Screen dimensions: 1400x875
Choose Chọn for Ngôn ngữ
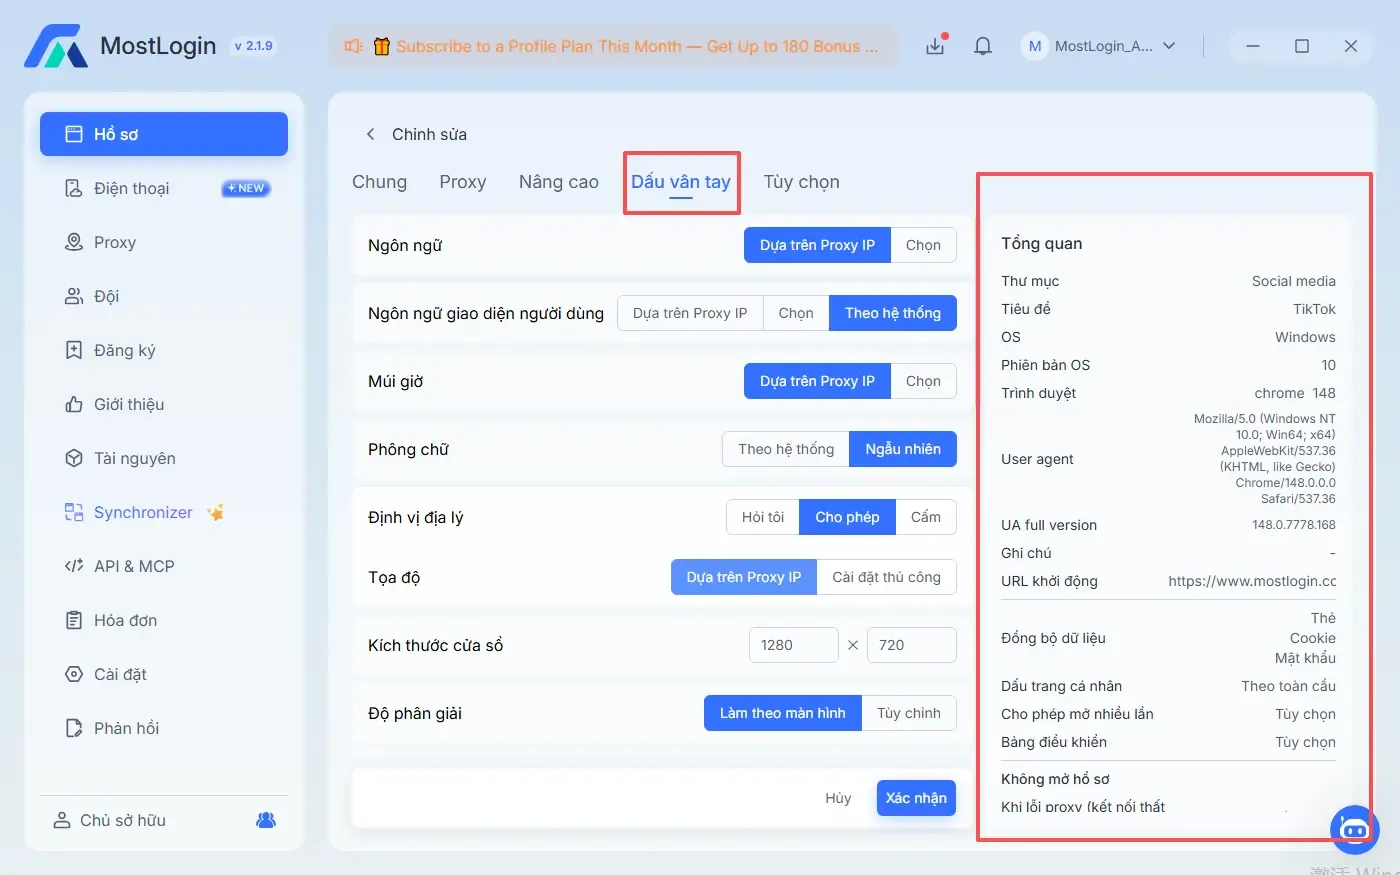923,245
